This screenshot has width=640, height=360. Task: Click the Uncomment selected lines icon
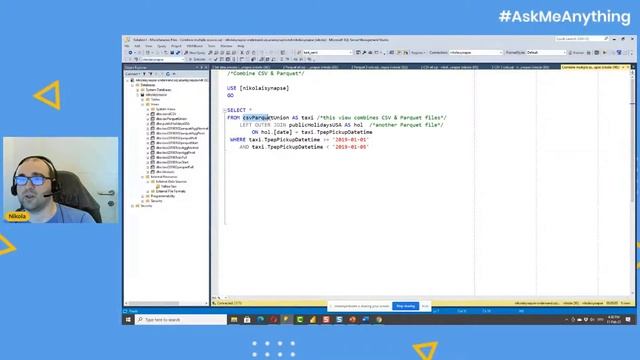point(287,60)
